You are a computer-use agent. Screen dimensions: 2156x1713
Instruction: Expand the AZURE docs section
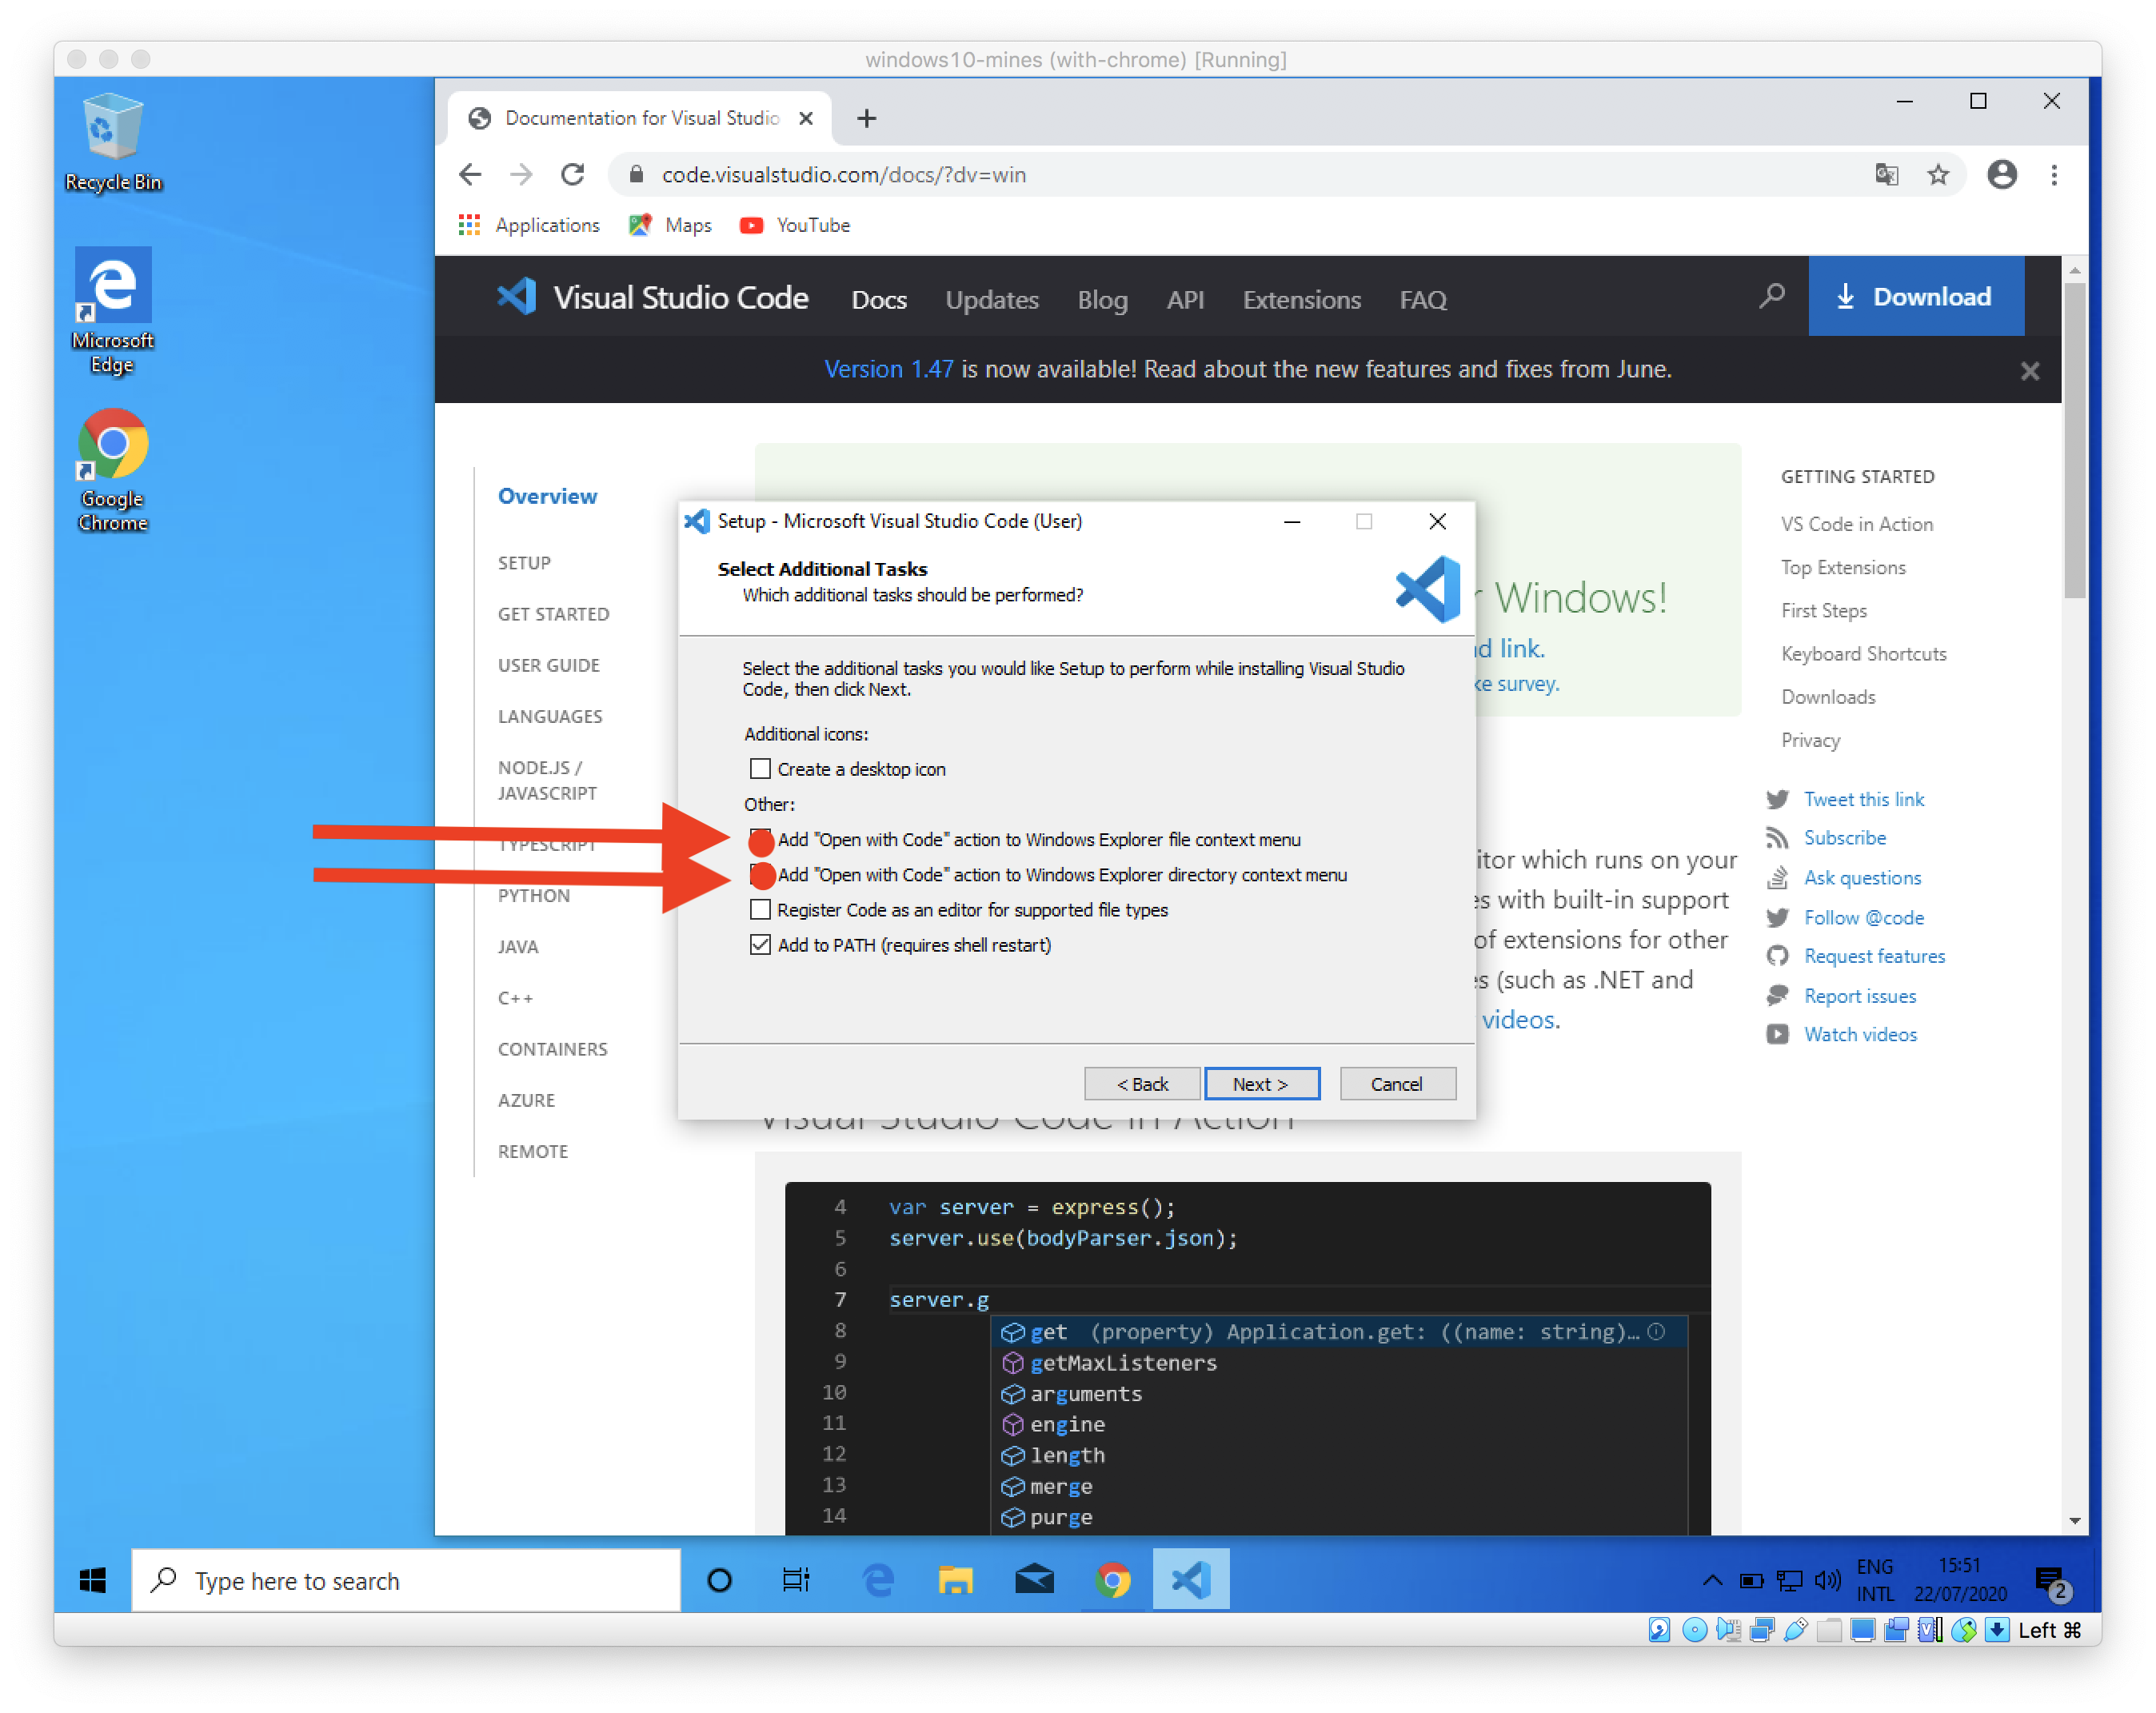(x=526, y=1100)
